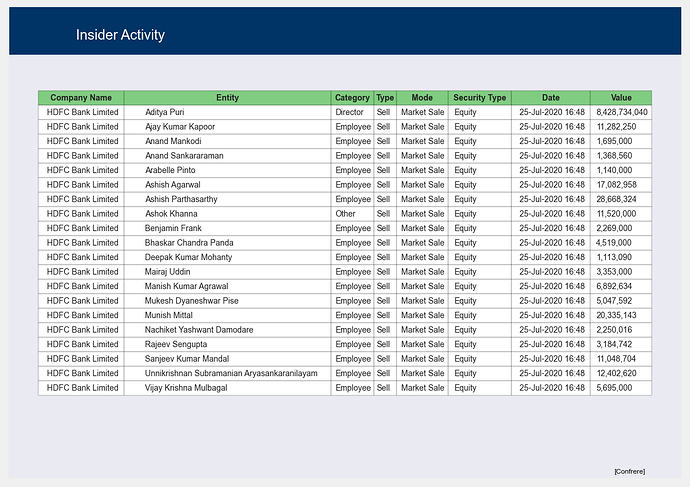690x487 pixels.
Task: Click the Type column header
Action: tap(385, 98)
